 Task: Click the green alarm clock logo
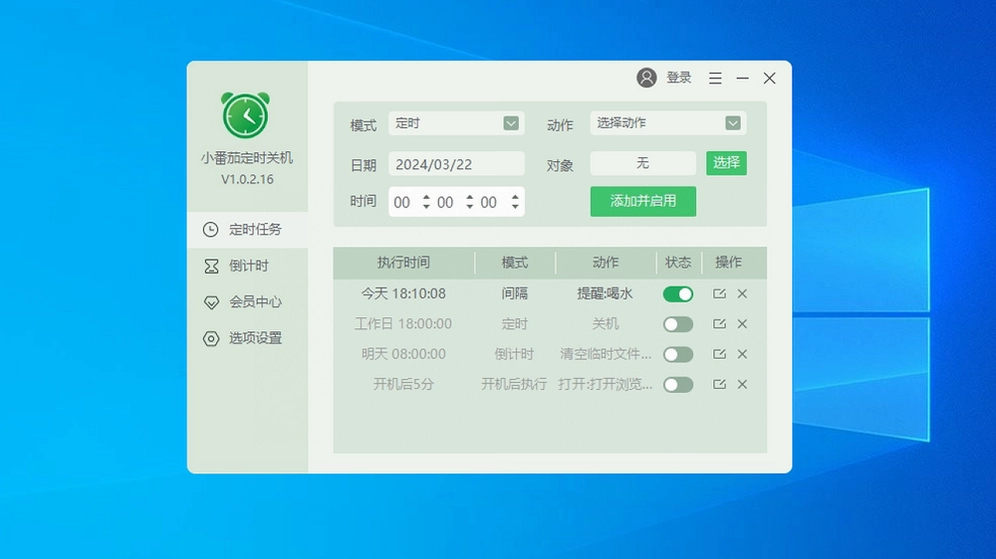(x=246, y=115)
